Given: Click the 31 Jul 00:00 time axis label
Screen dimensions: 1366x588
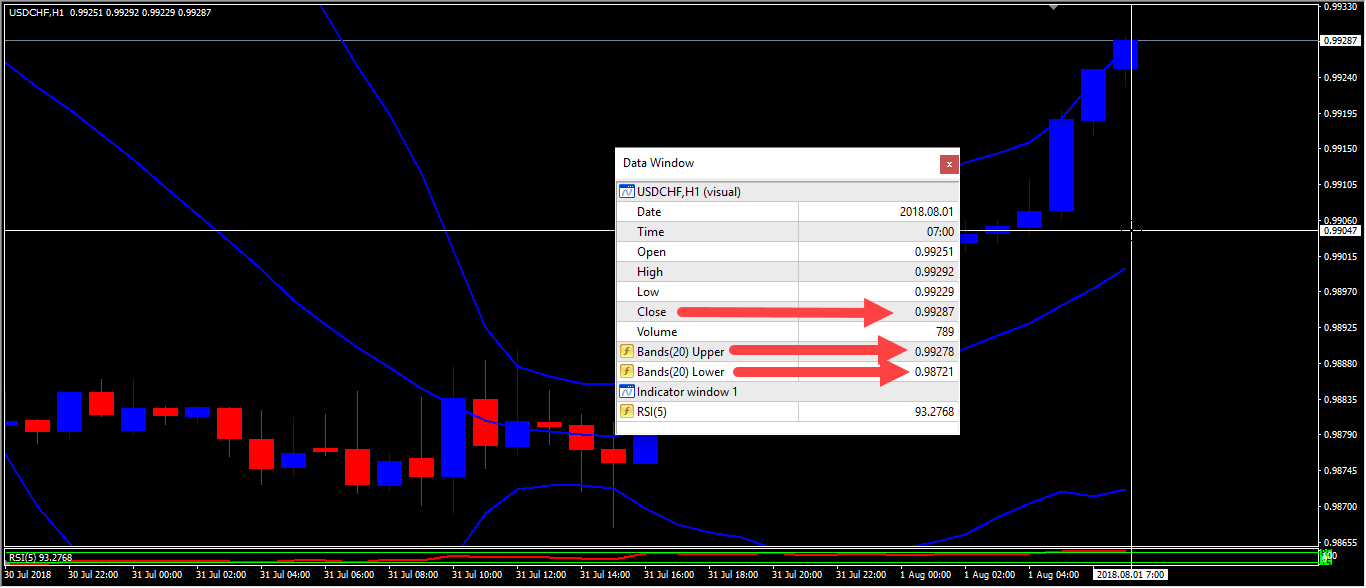Looking at the screenshot, I should click(x=157, y=575).
